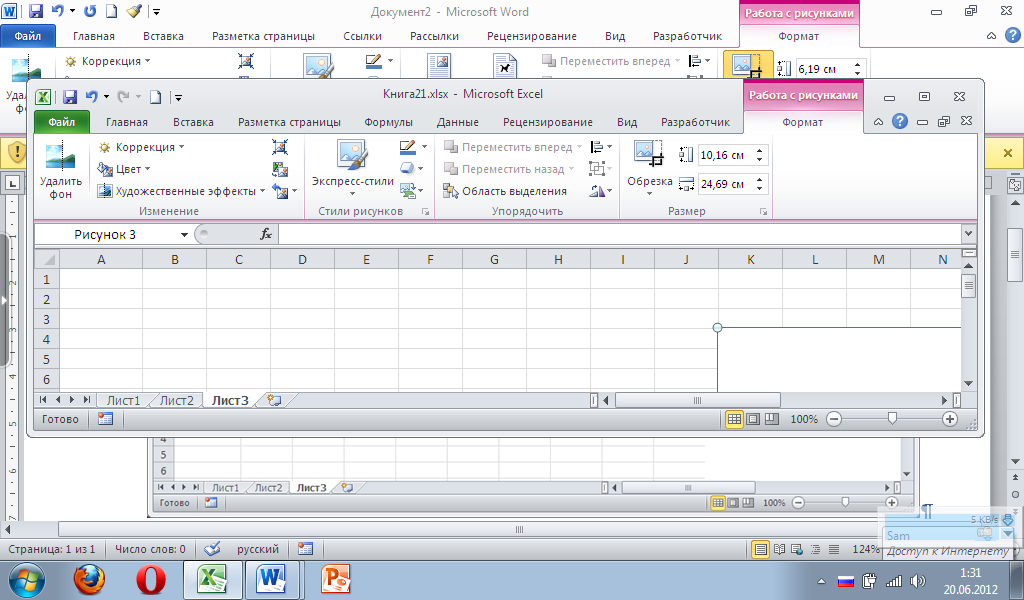This screenshot has width=1024, height=600.
Task: Open PowerPoint from the taskbar
Action: click(x=336, y=579)
